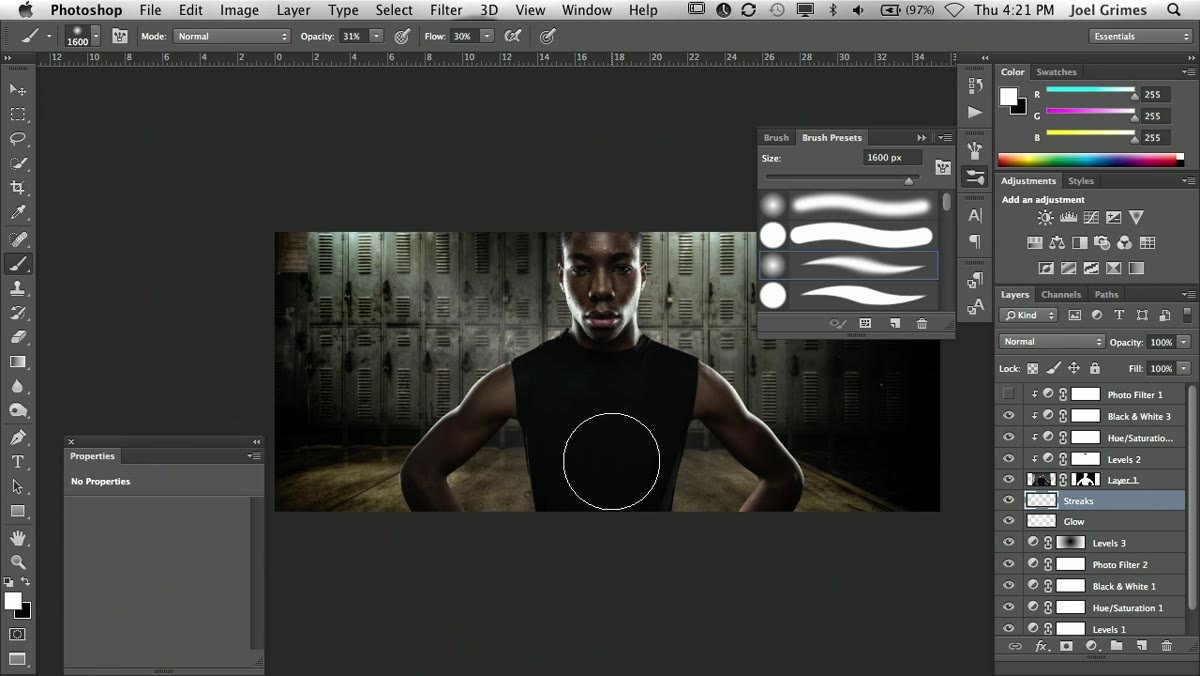Screen dimensions: 1200x676
Task: Select the Move tool
Action: tap(18, 90)
